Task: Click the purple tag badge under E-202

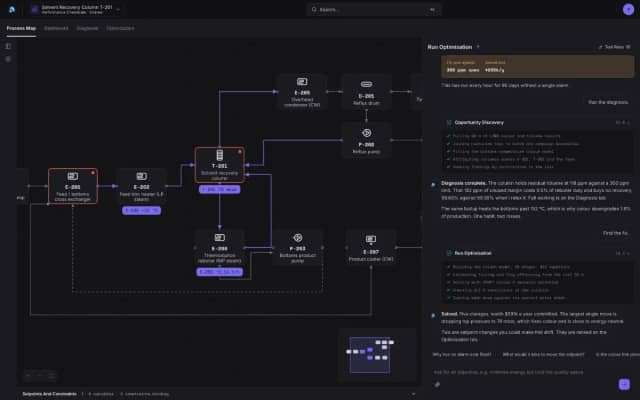Action: (x=141, y=211)
